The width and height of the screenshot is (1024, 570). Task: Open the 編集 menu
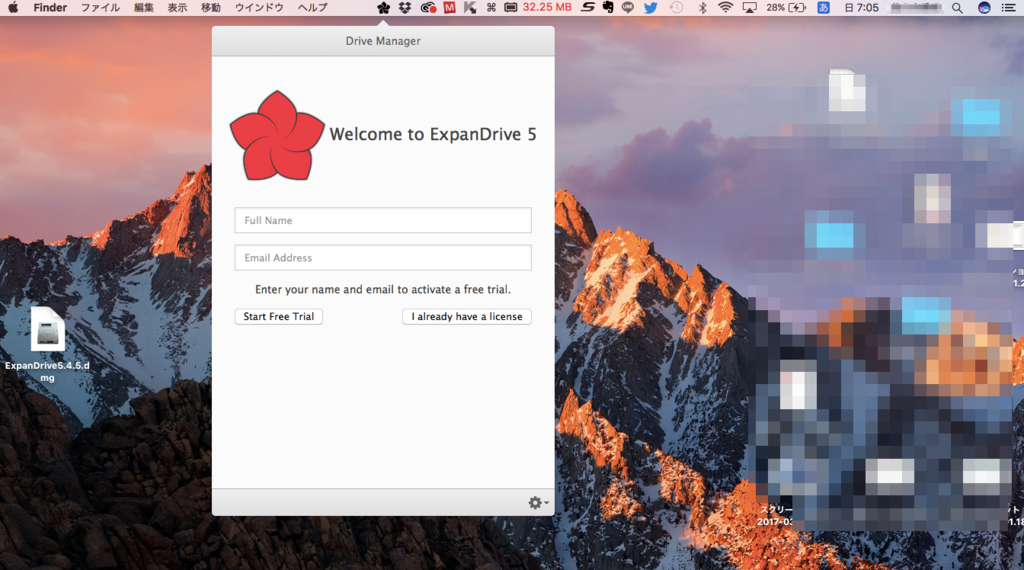pyautogui.click(x=144, y=8)
